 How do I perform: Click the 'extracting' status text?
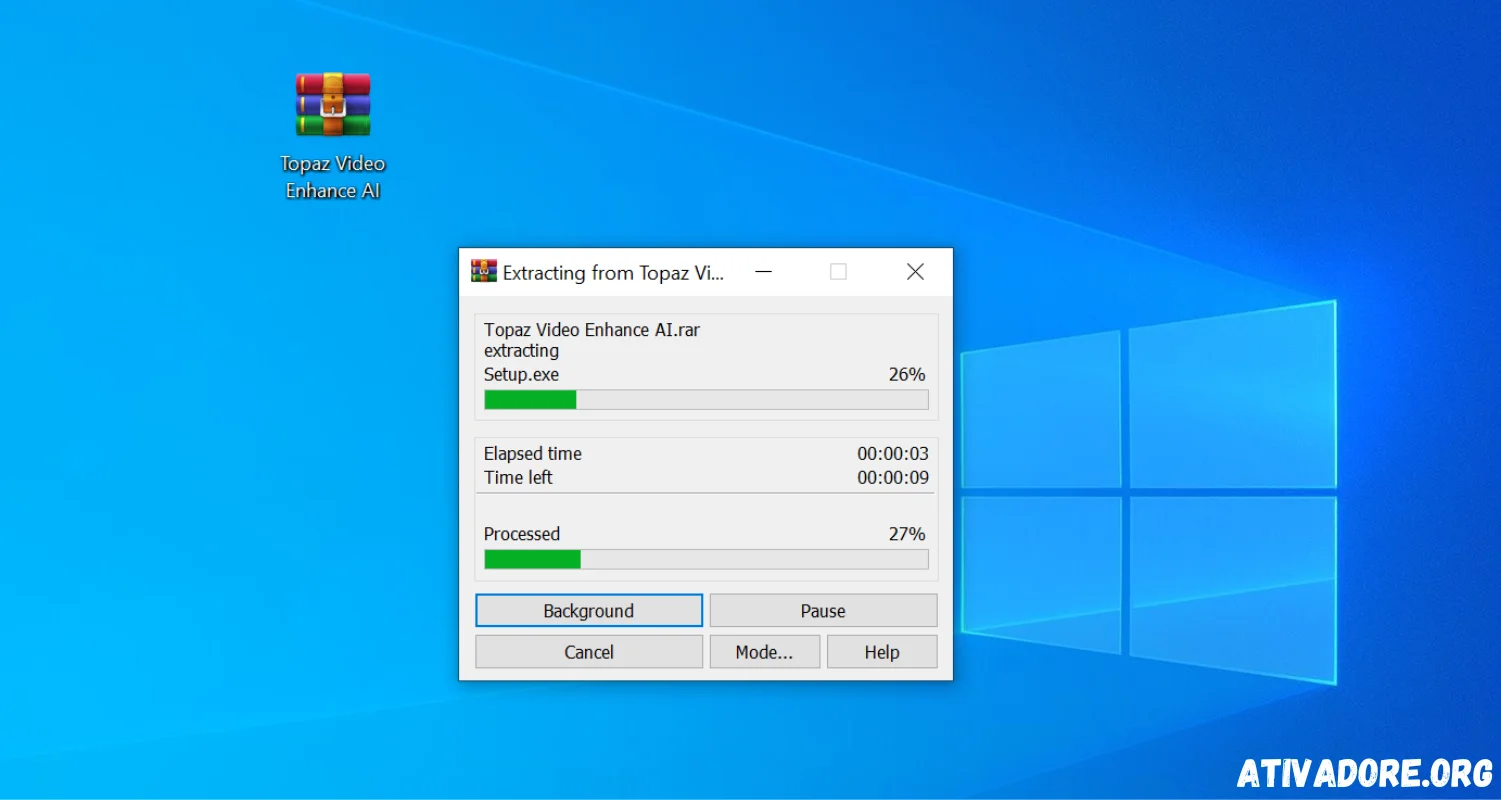coord(522,351)
